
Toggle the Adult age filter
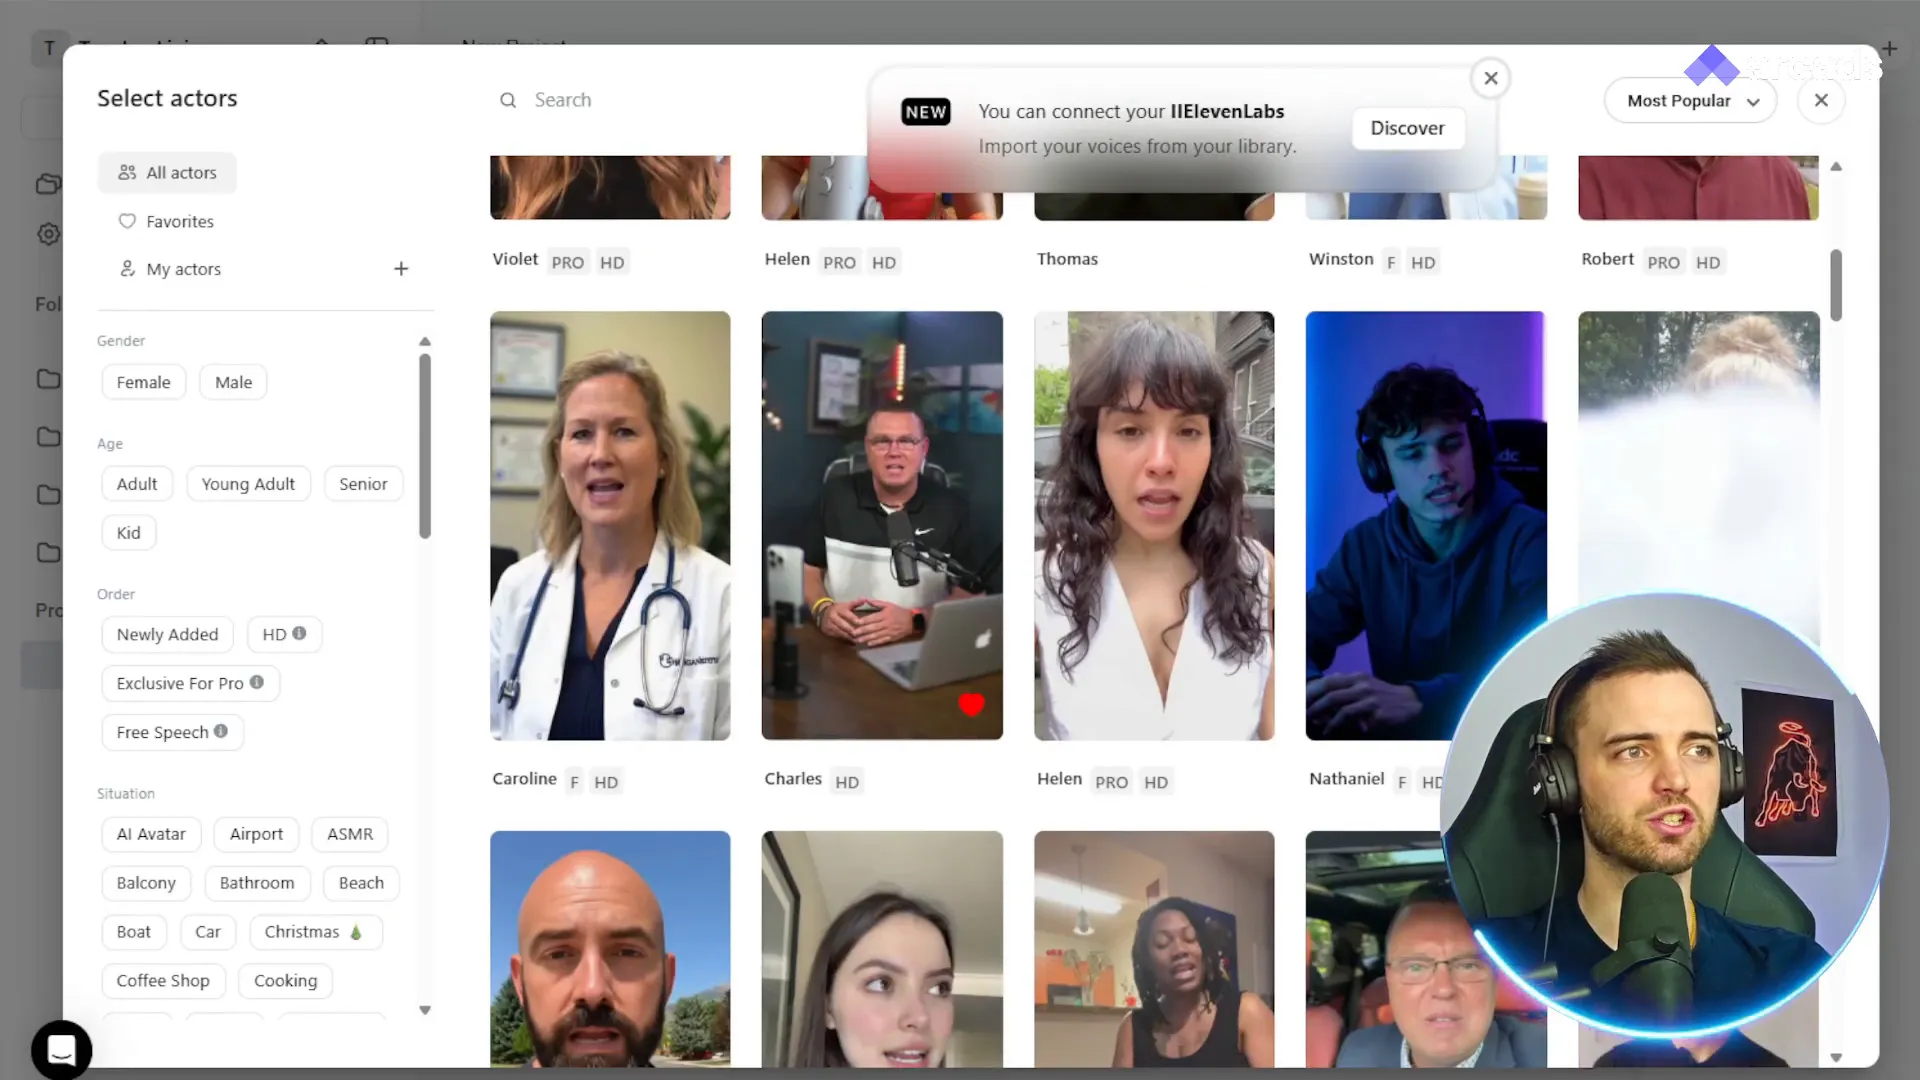(x=137, y=484)
